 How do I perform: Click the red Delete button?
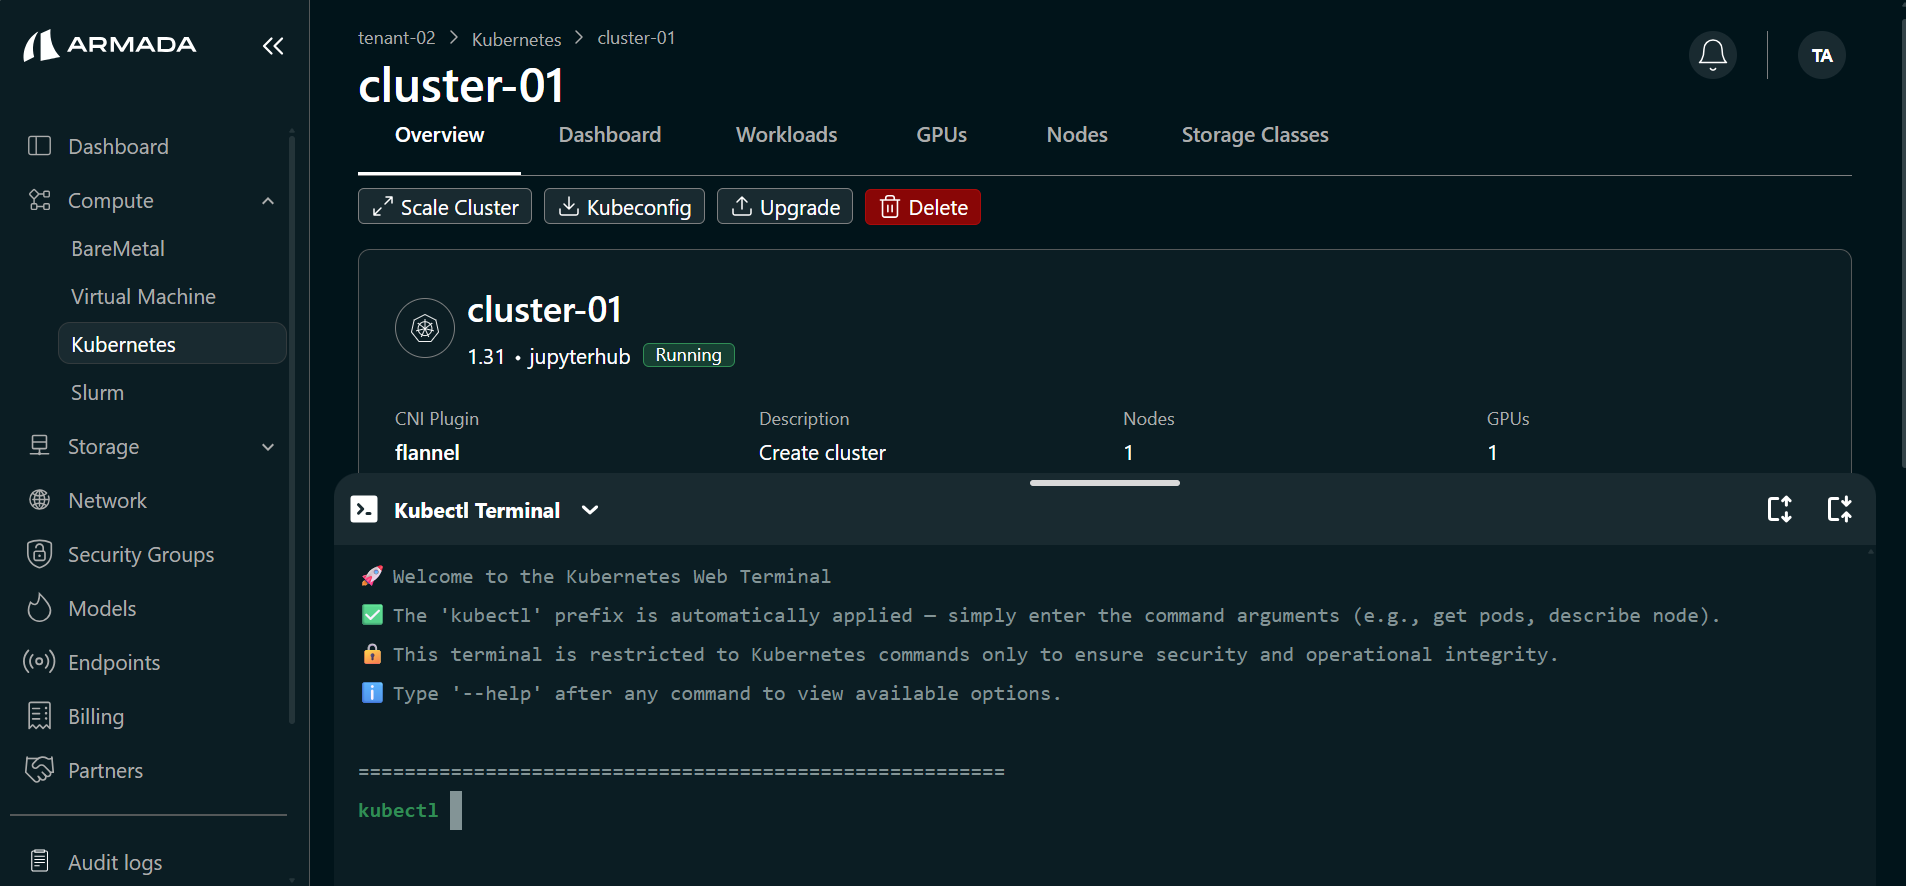[923, 207]
